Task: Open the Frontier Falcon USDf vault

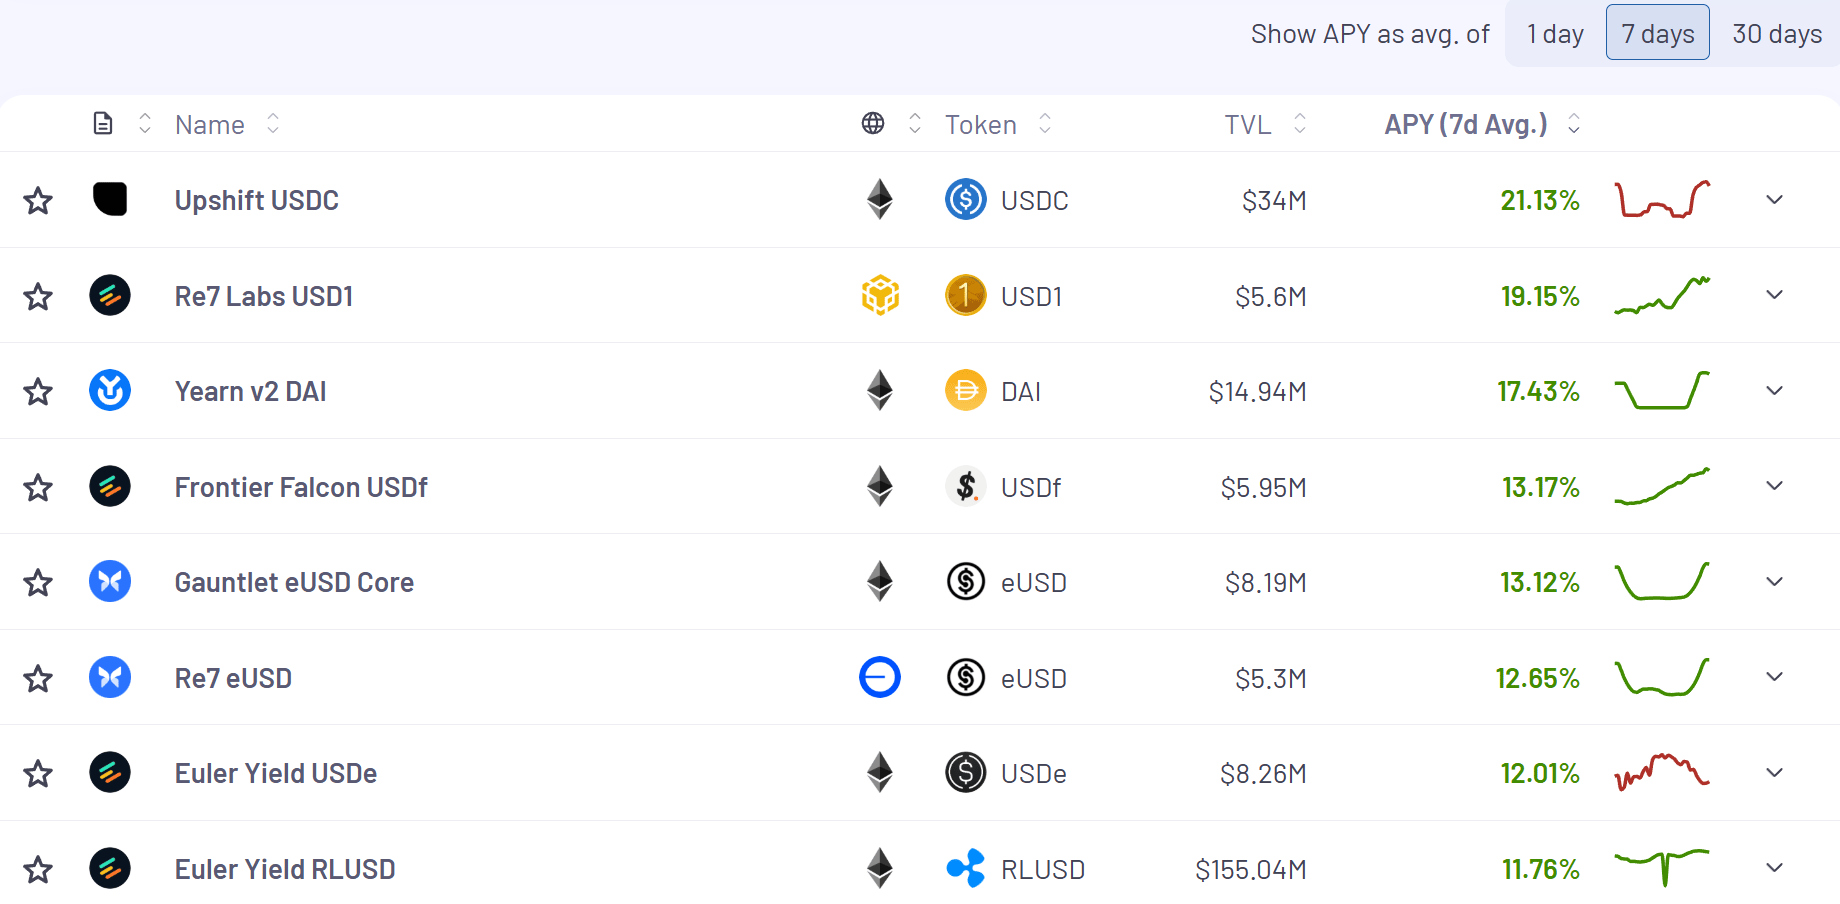Action: pos(301,487)
